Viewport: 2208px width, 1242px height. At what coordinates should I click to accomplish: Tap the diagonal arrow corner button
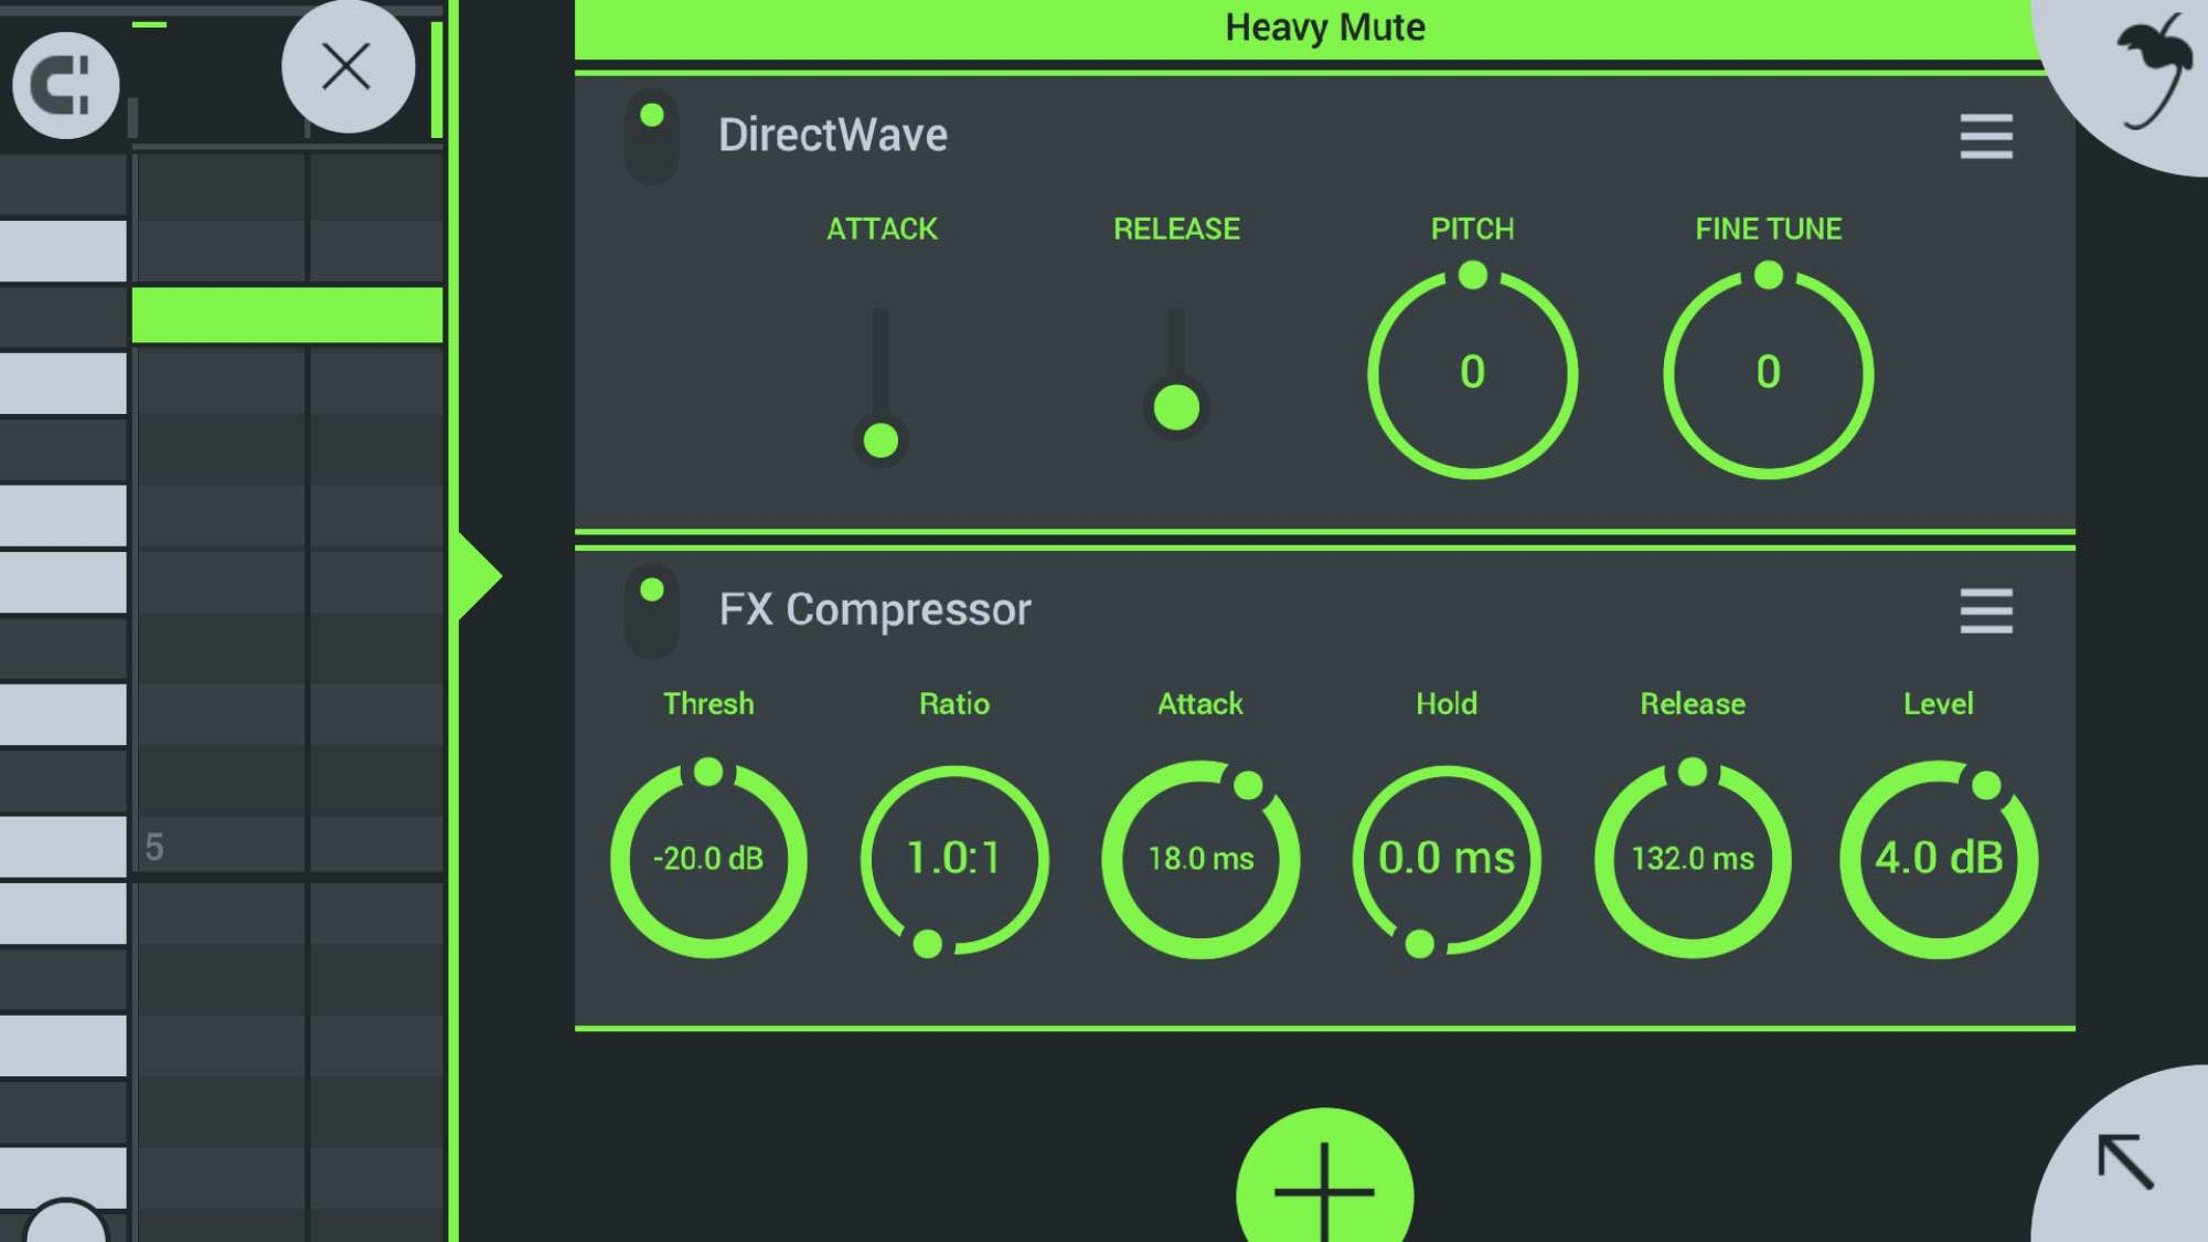click(x=2125, y=1161)
